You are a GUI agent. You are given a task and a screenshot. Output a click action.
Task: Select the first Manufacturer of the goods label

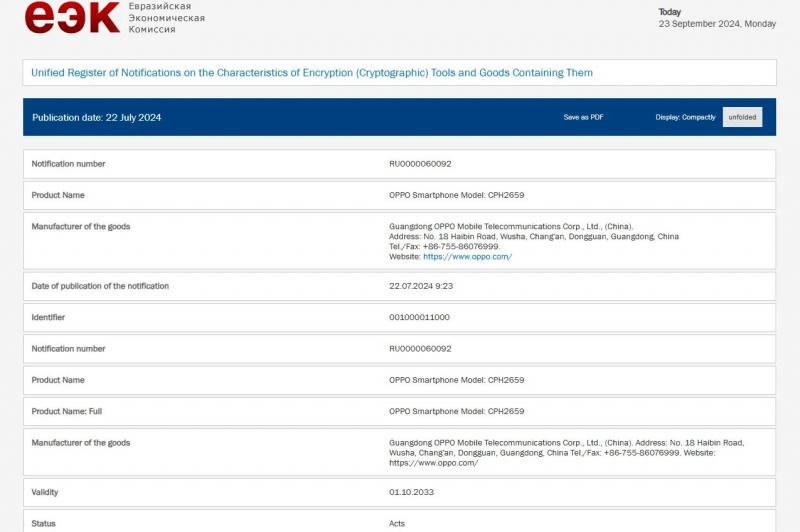(81, 226)
